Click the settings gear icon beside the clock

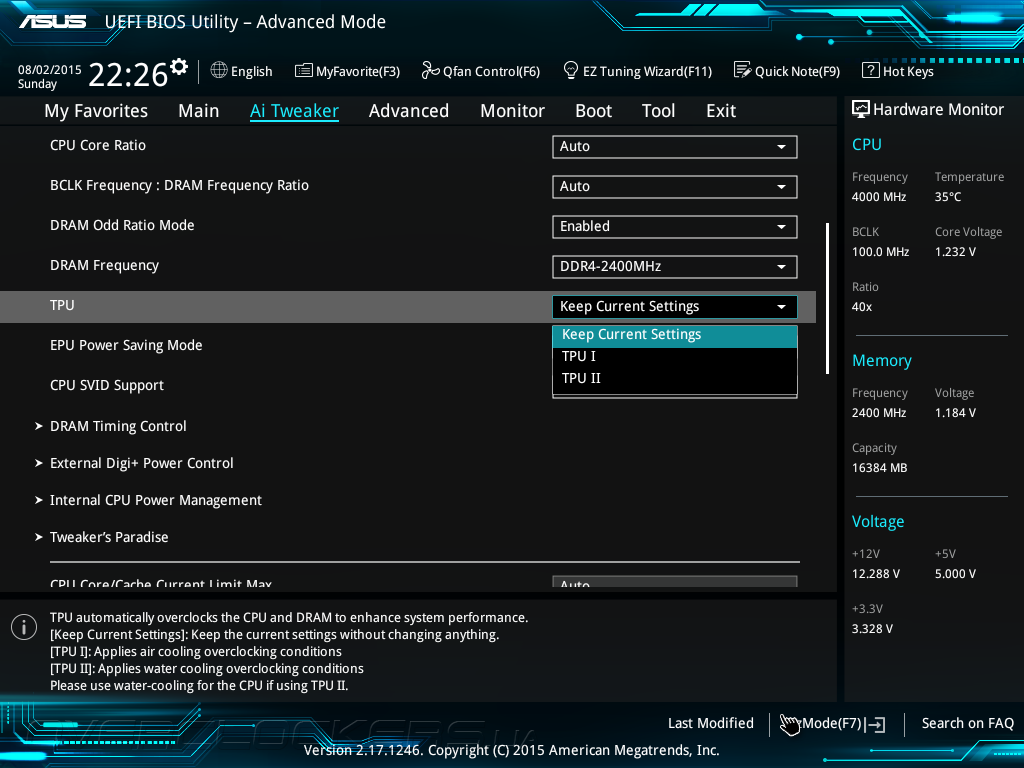pos(179,67)
